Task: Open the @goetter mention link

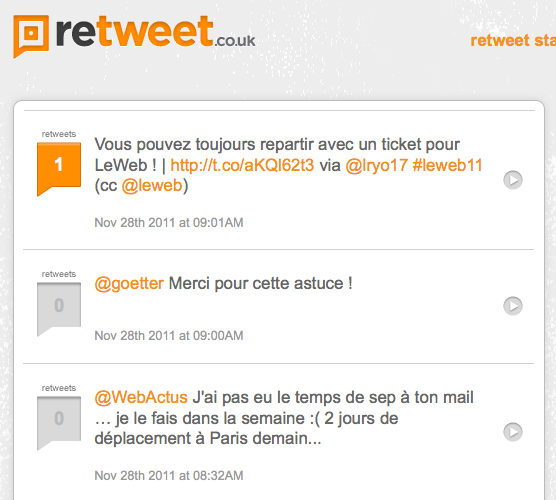Action: [x=129, y=284]
